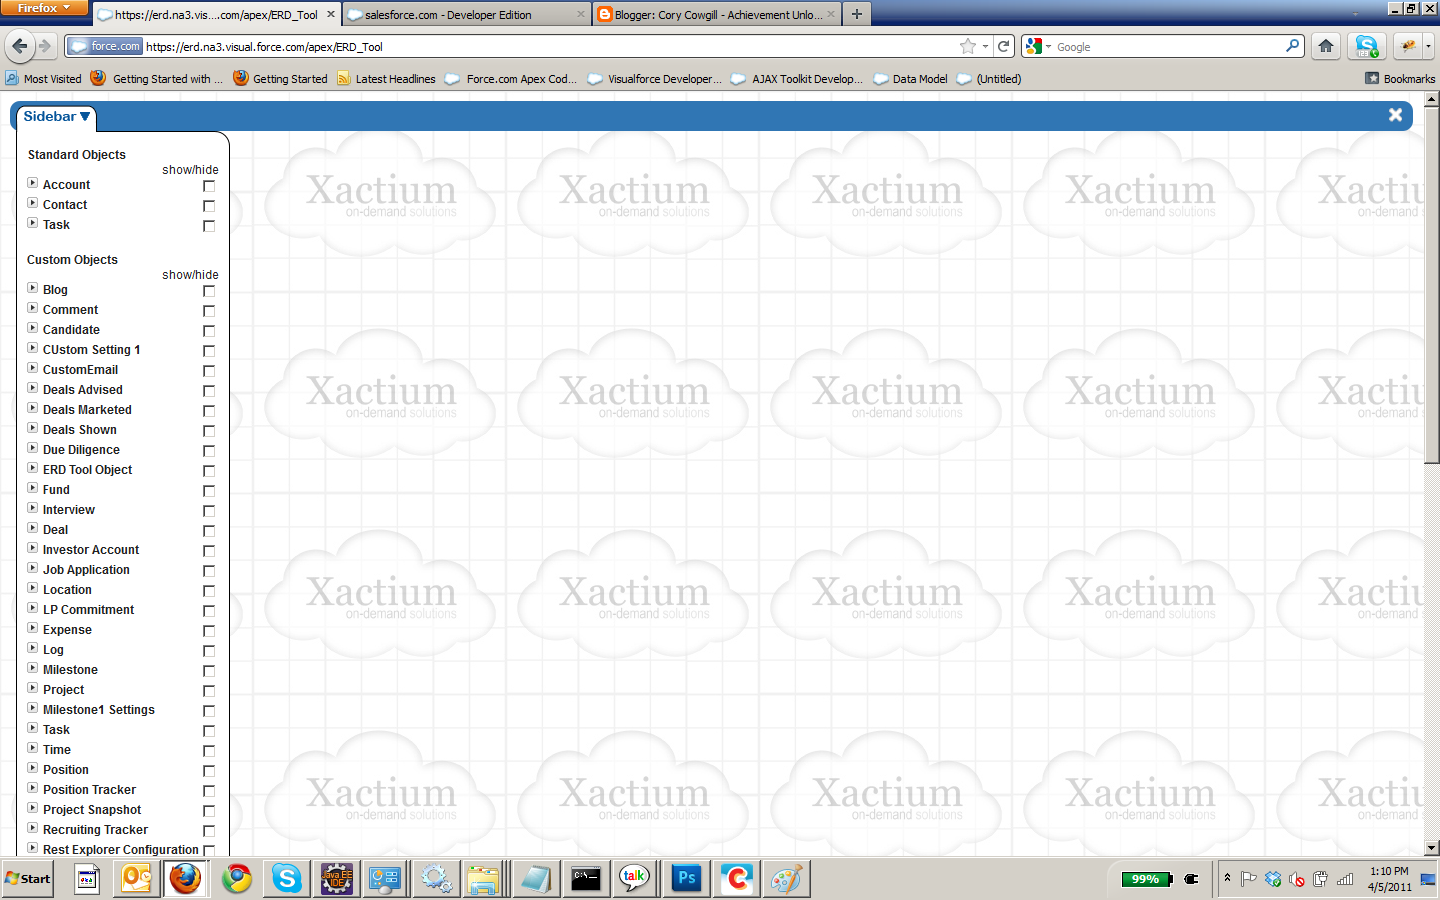Image resolution: width=1440 pixels, height=900 pixels.
Task: Click the Skype toolbar icon in Firefox
Action: [1367, 46]
